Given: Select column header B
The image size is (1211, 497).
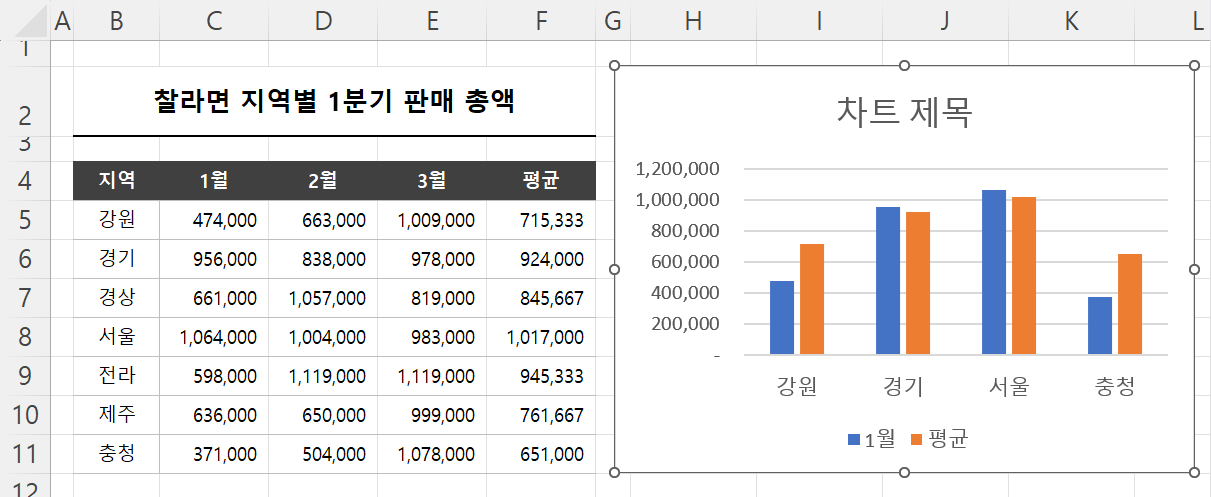Looking at the screenshot, I should coord(116,20).
